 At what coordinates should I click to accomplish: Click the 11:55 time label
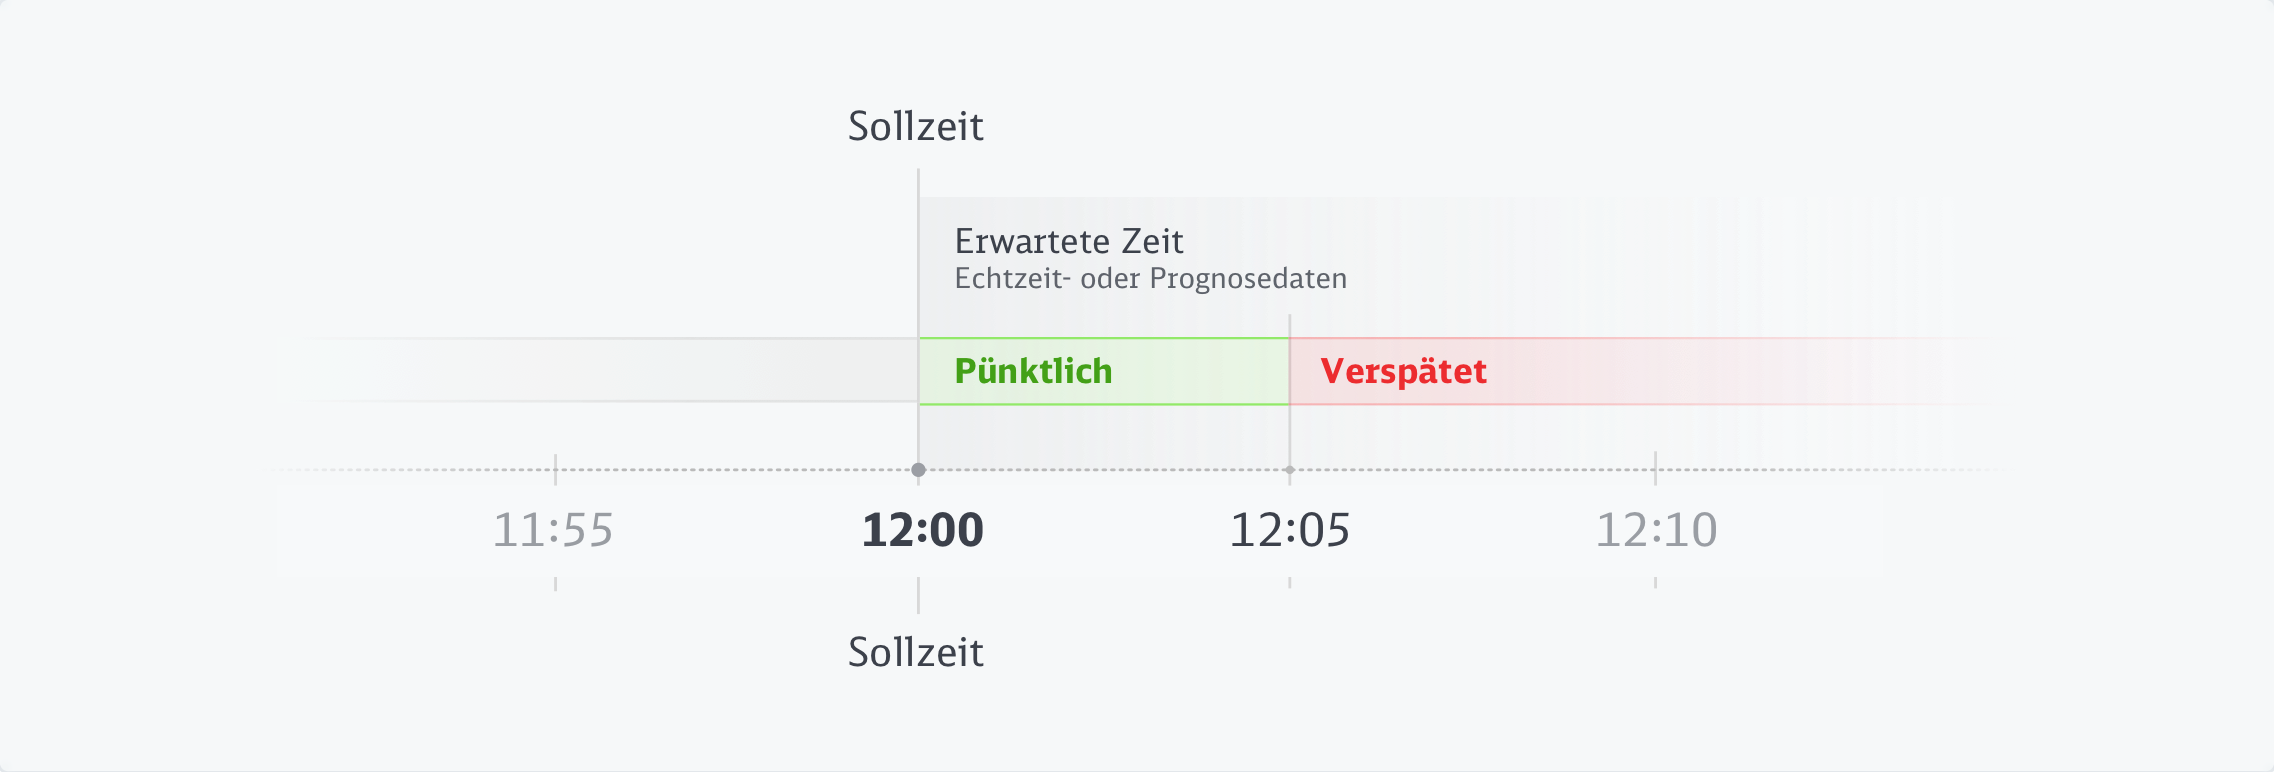click(553, 530)
